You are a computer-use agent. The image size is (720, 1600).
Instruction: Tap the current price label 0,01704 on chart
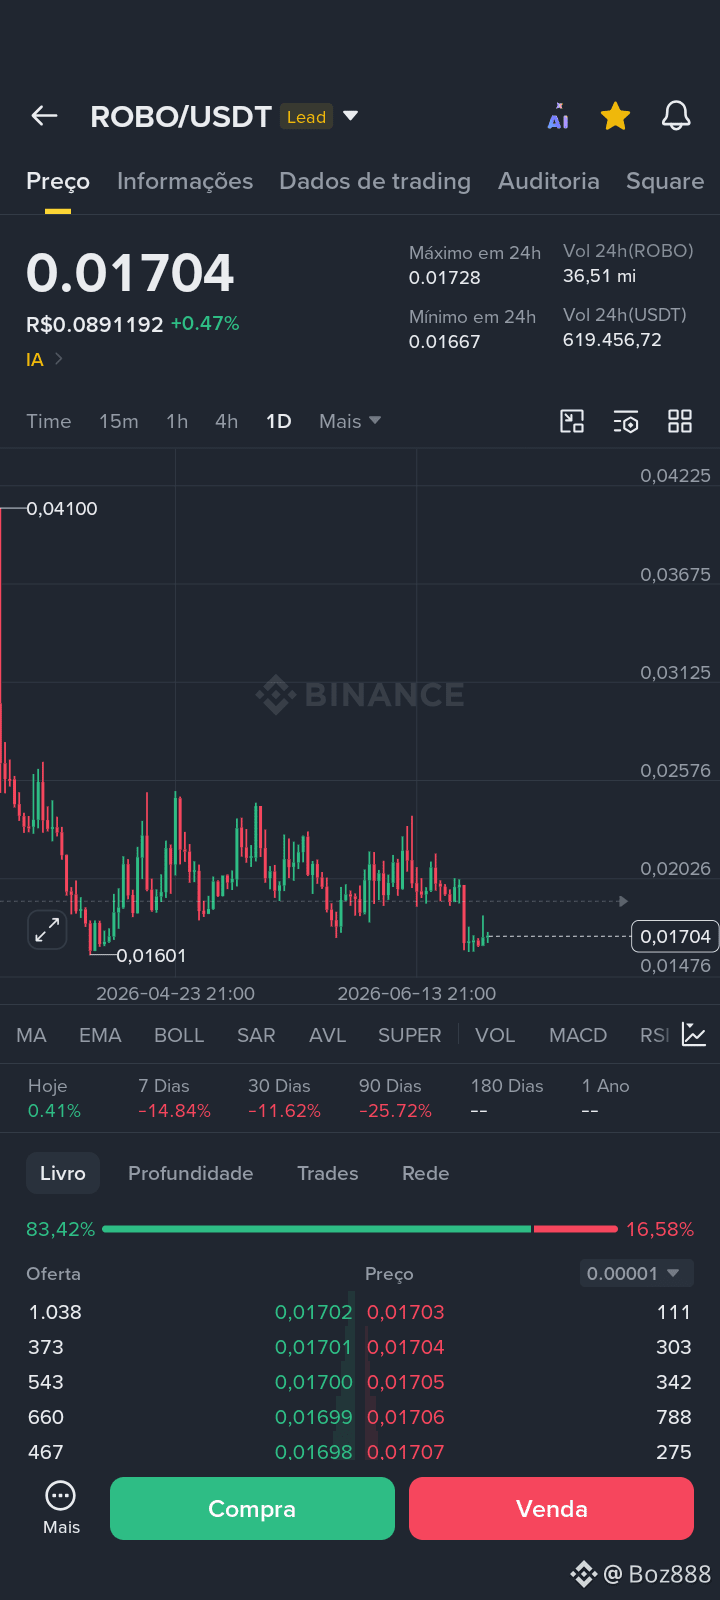[x=675, y=936]
